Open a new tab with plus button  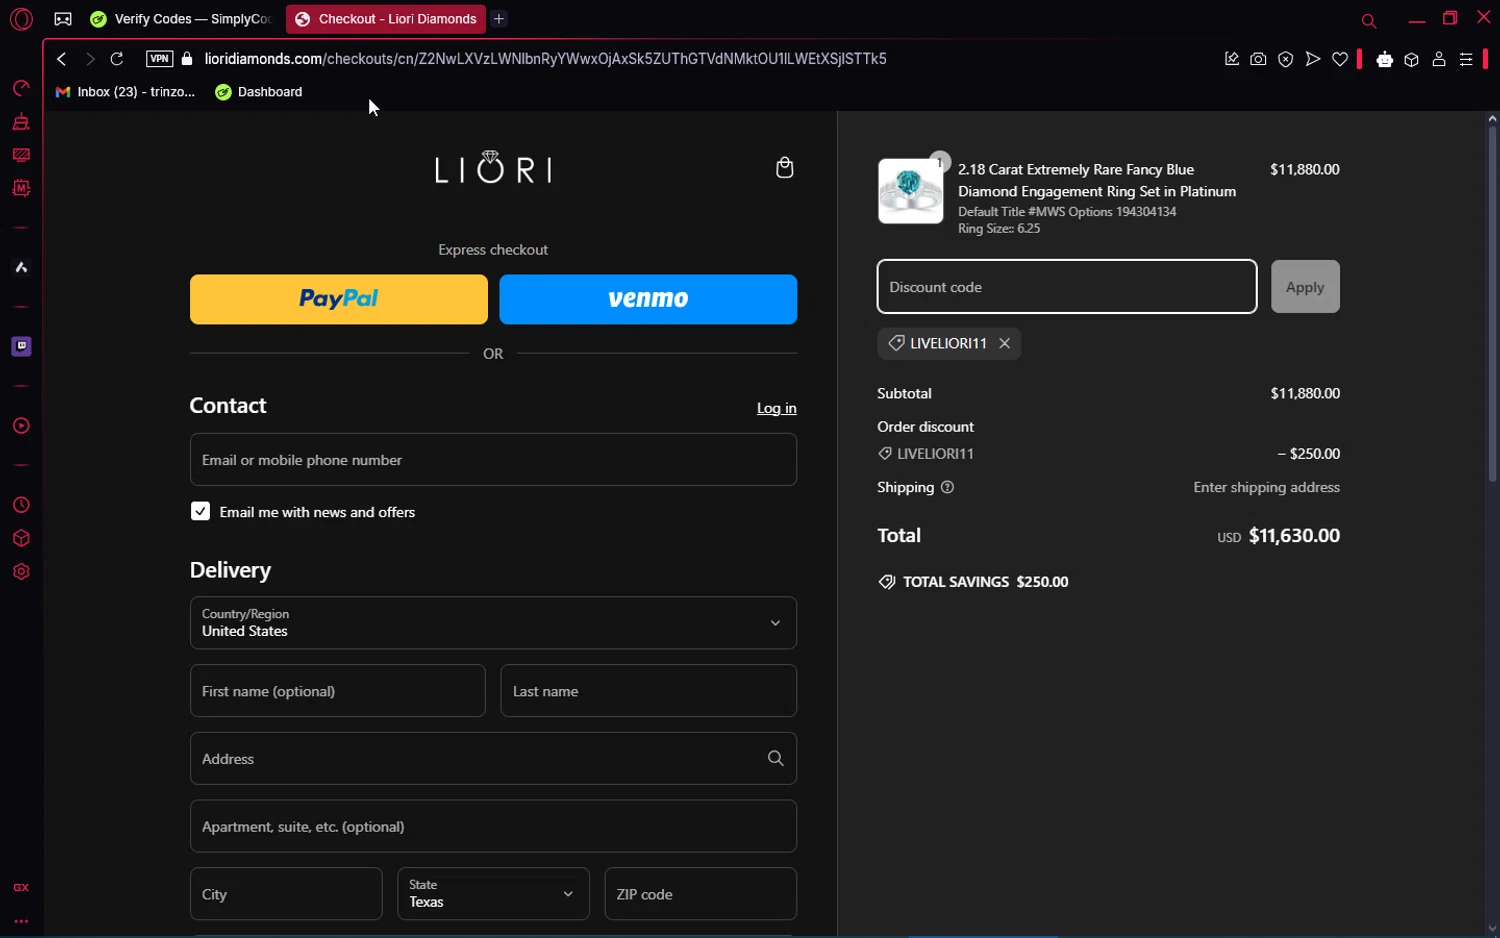[499, 19]
